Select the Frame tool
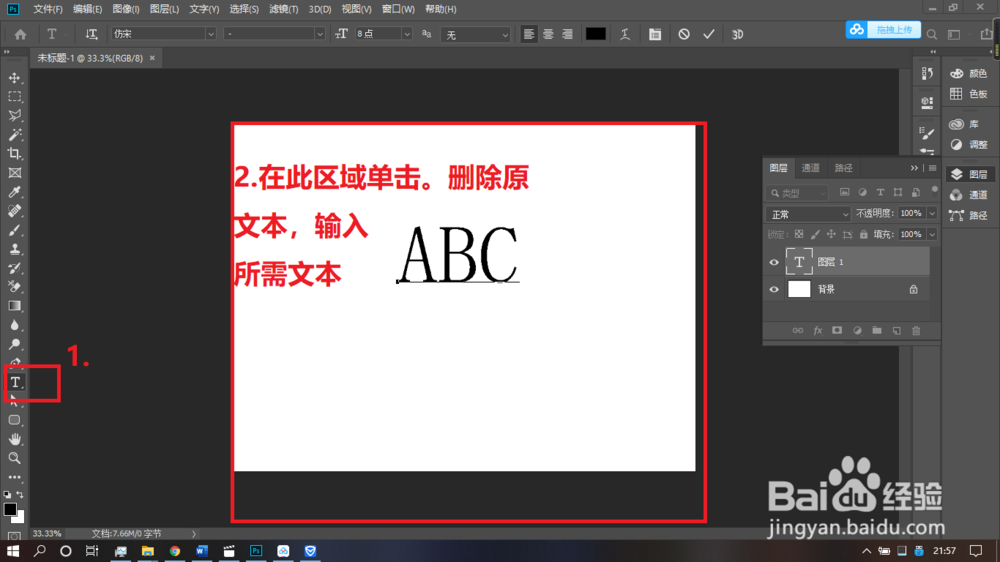Screen dimensions: 1000x562 [14, 173]
